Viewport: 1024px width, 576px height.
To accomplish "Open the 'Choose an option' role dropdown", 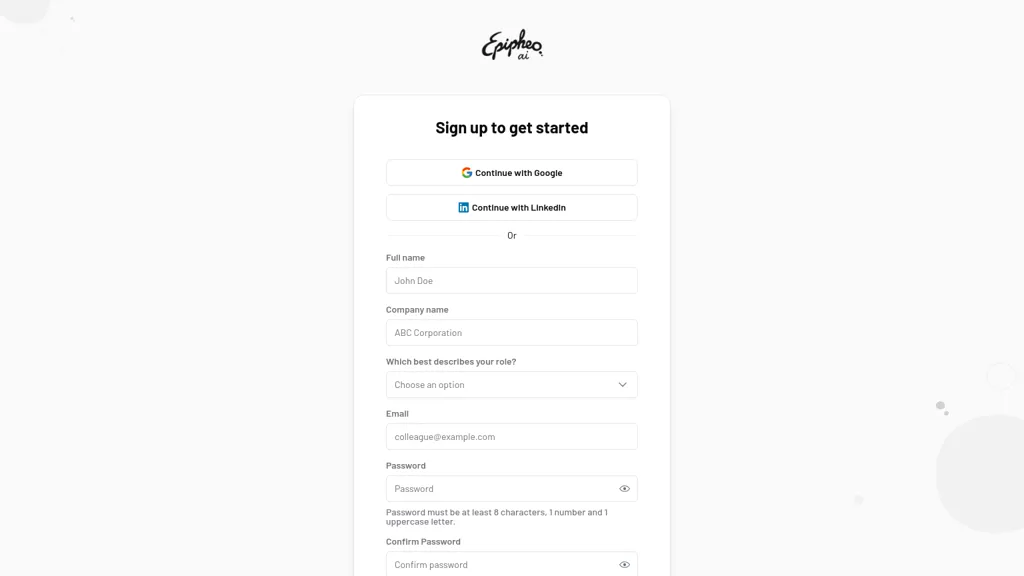I will tap(500, 385).
